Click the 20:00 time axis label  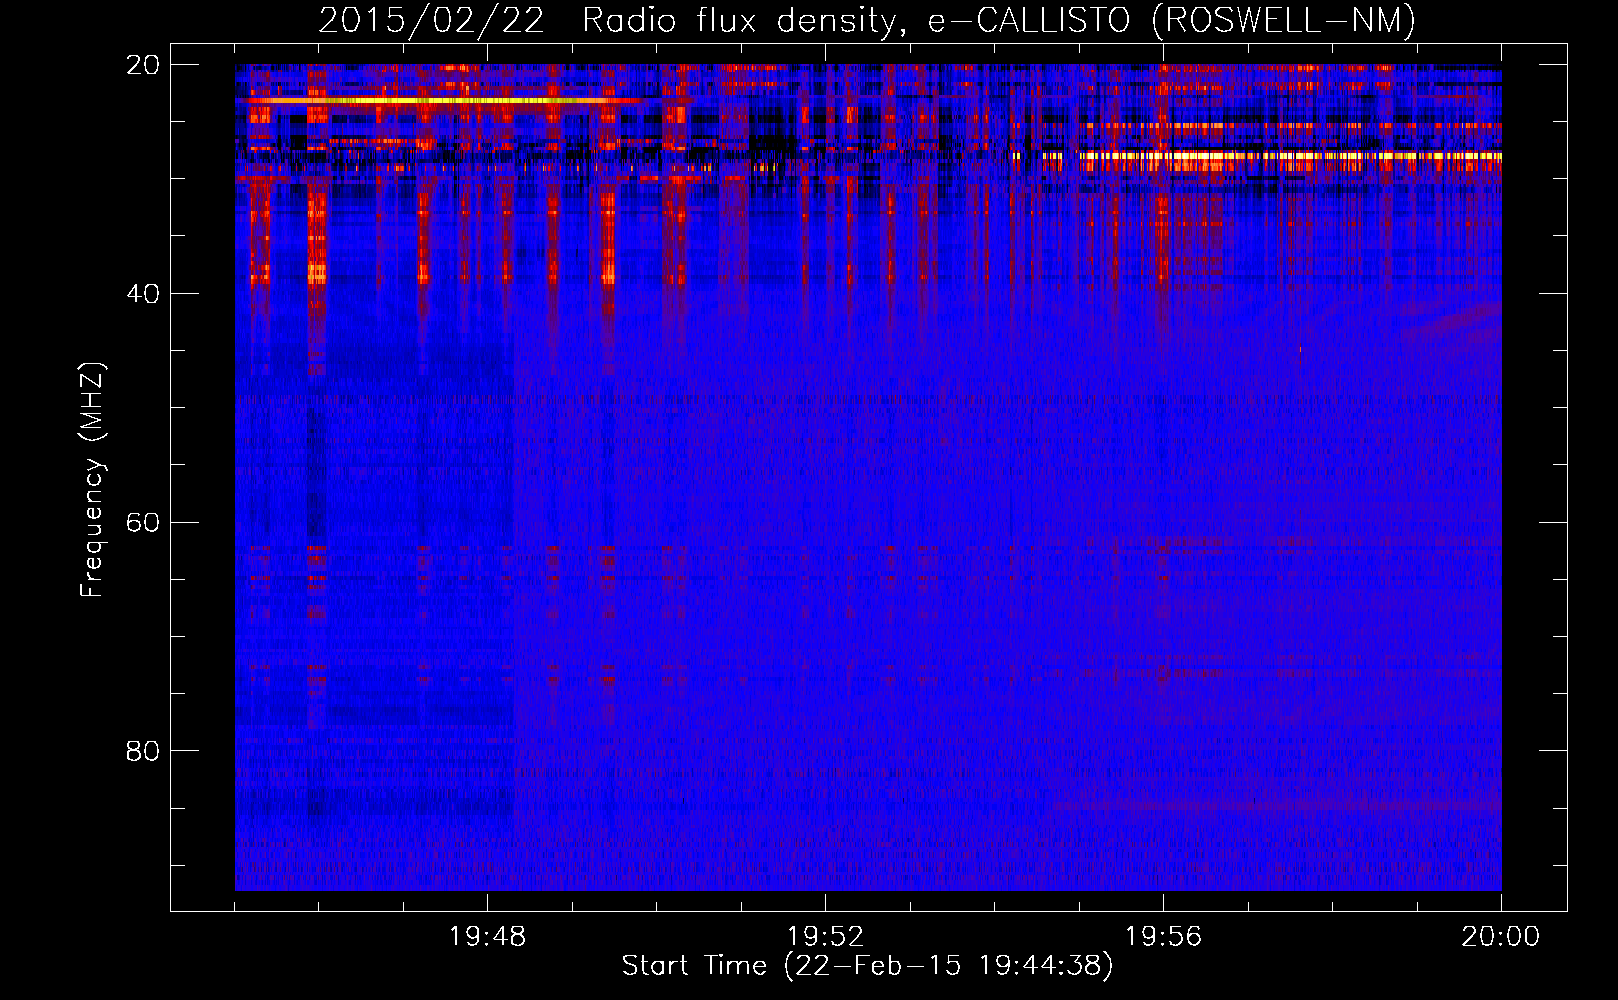point(1500,936)
